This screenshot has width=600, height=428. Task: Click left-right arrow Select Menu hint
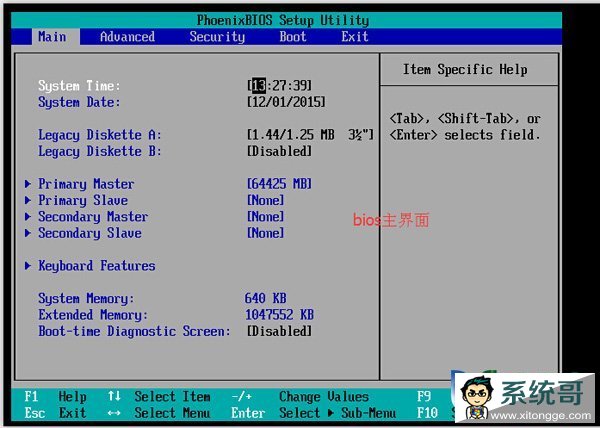pyautogui.click(x=159, y=413)
